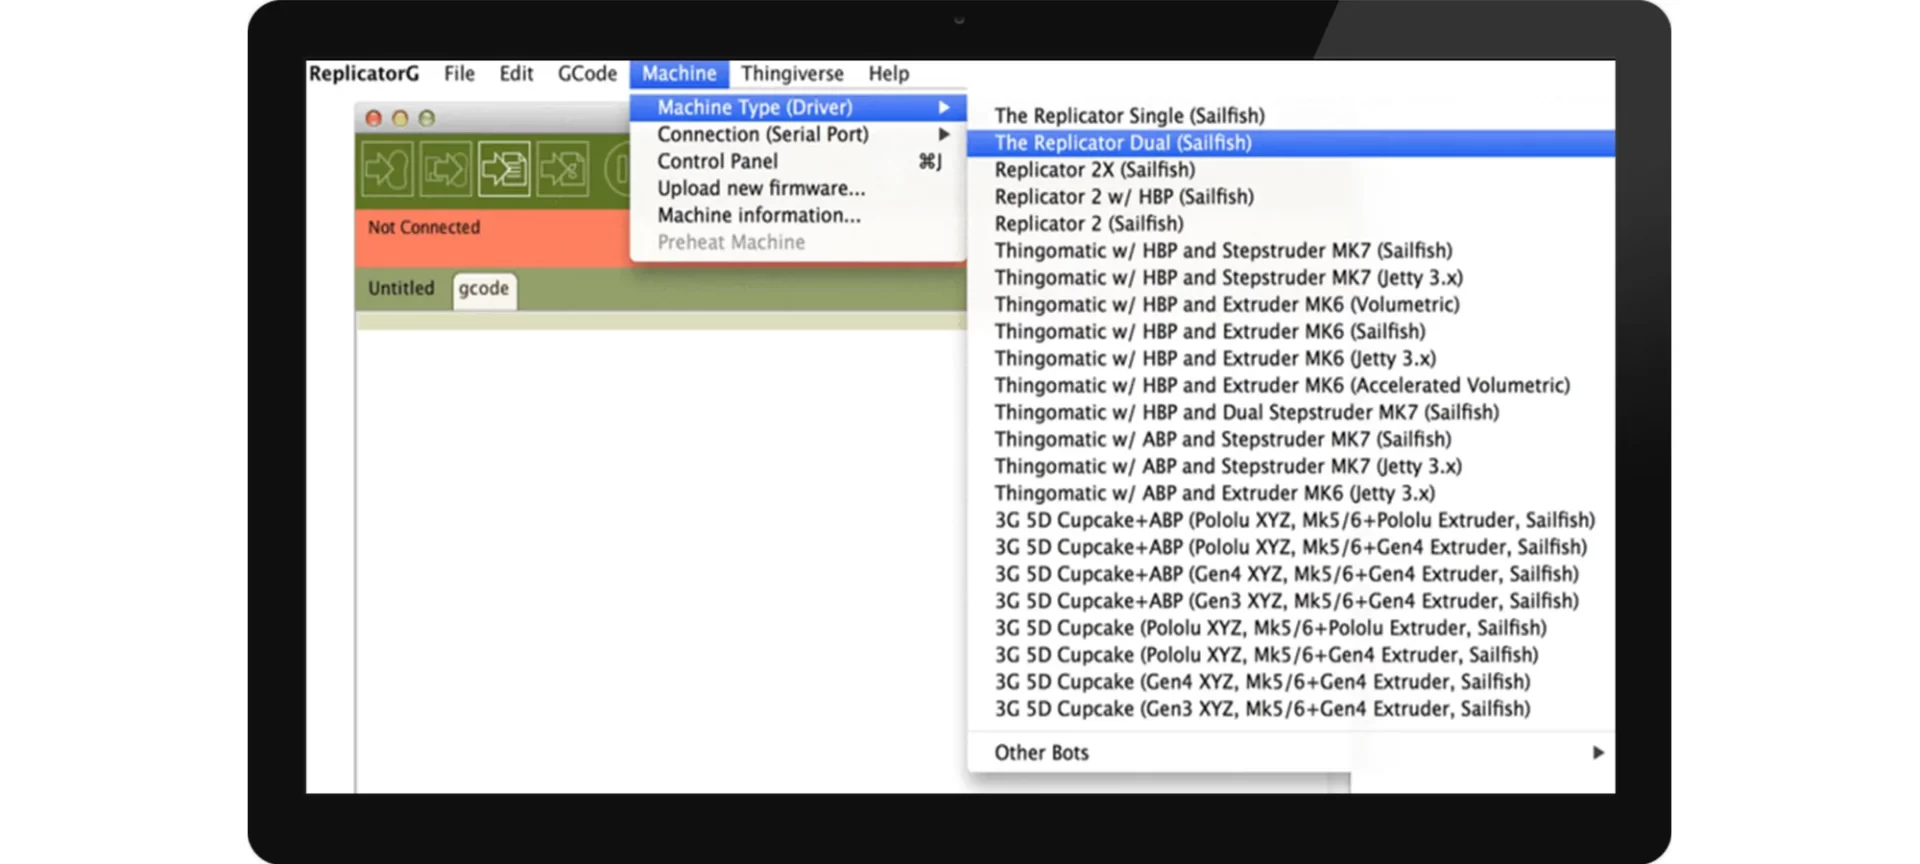The height and width of the screenshot is (864, 1920).
Task: Choose Control Panel from Machine menu
Action: click(x=798, y=161)
